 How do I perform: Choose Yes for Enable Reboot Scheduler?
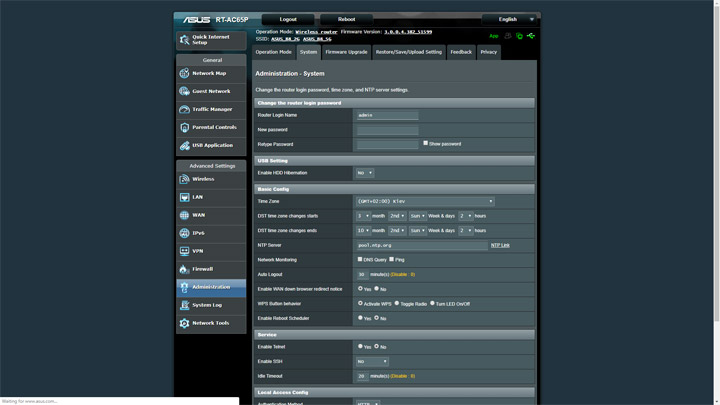point(360,317)
